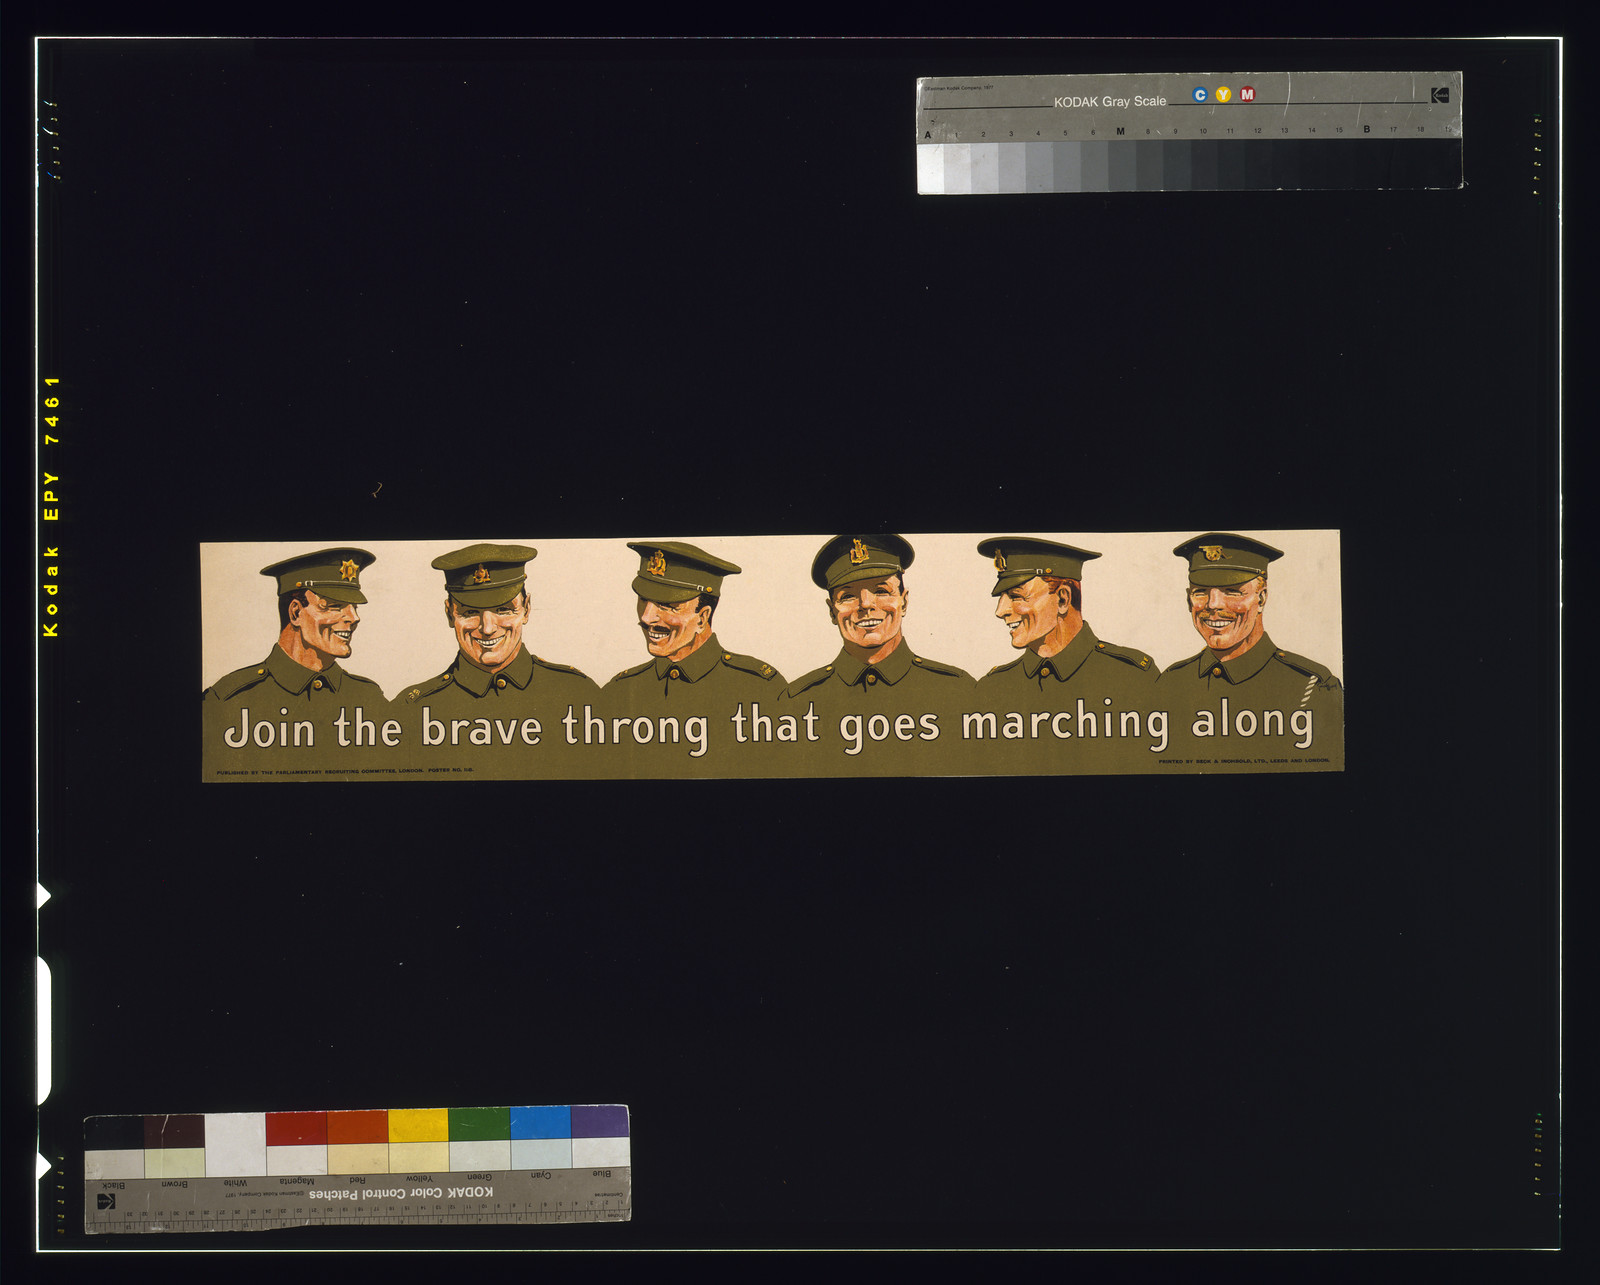Click the word 'Join' on the poster
This screenshot has width=1600, height=1285.
click(269, 729)
